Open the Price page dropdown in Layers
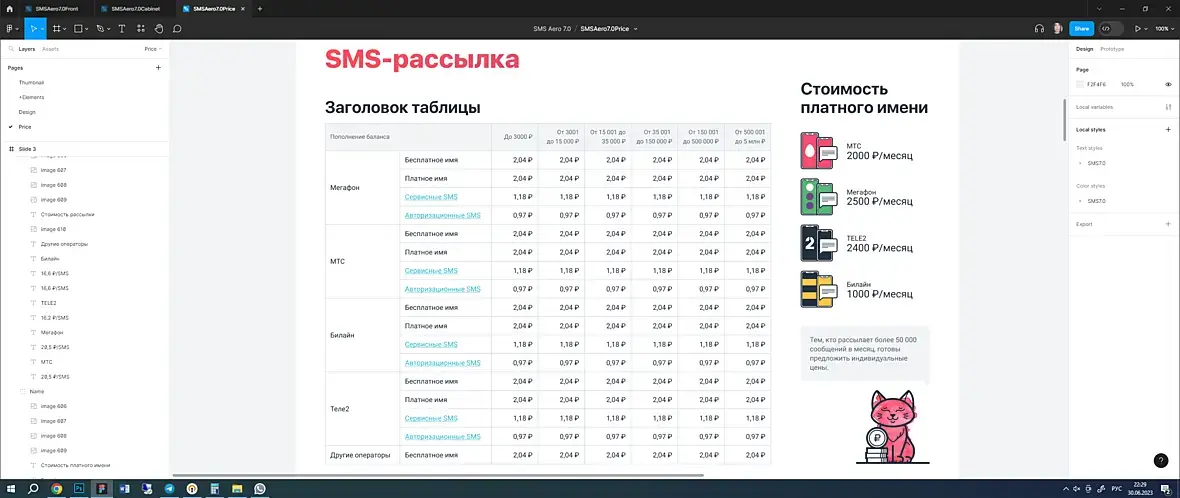This screenshot has width=1180, height=498. point(153,49)
